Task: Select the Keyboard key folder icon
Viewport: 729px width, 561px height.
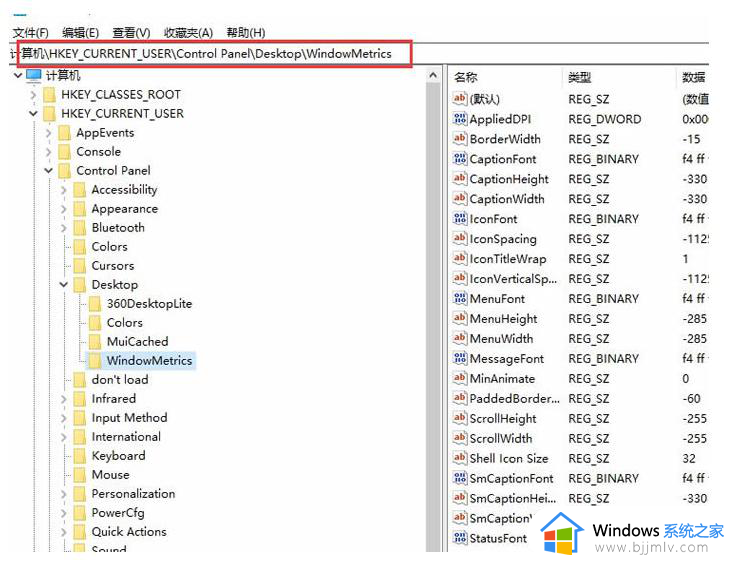Action: pos(80,456)
